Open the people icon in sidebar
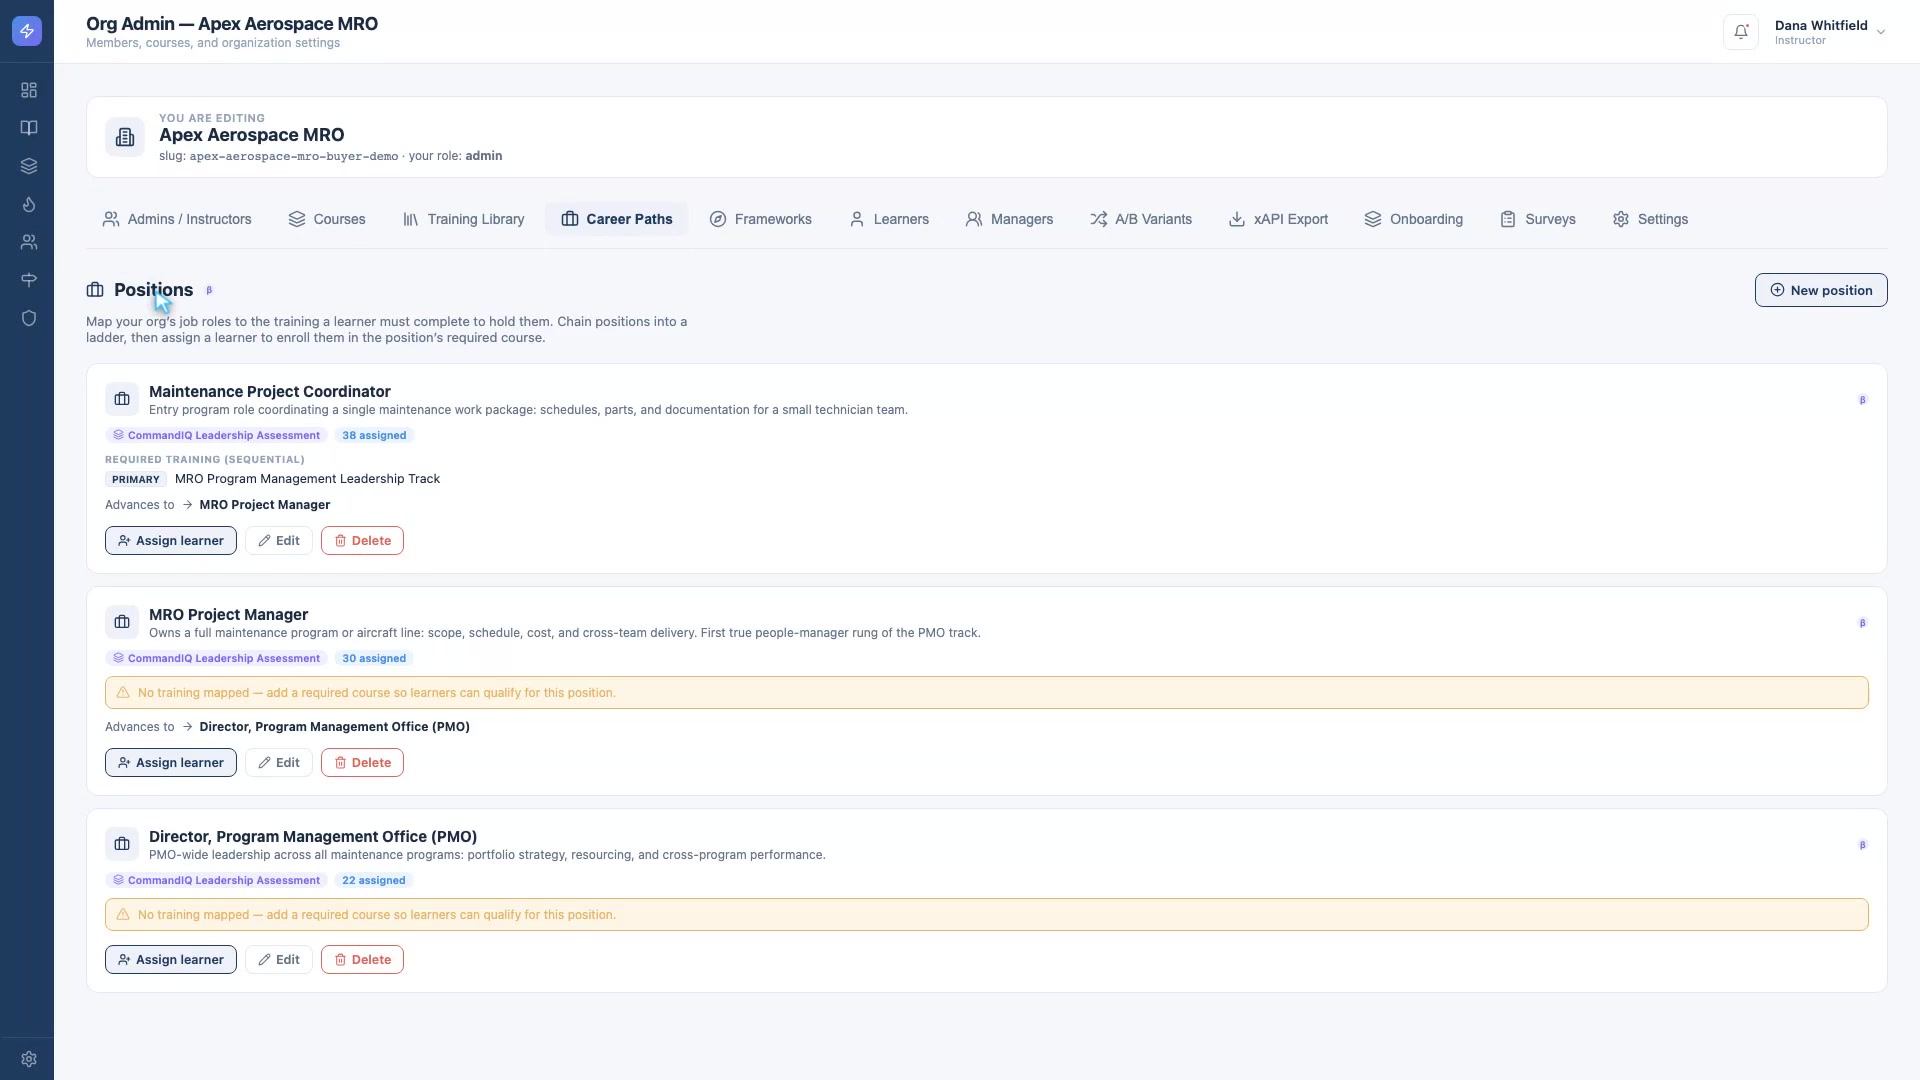 [x=29, y=242]
